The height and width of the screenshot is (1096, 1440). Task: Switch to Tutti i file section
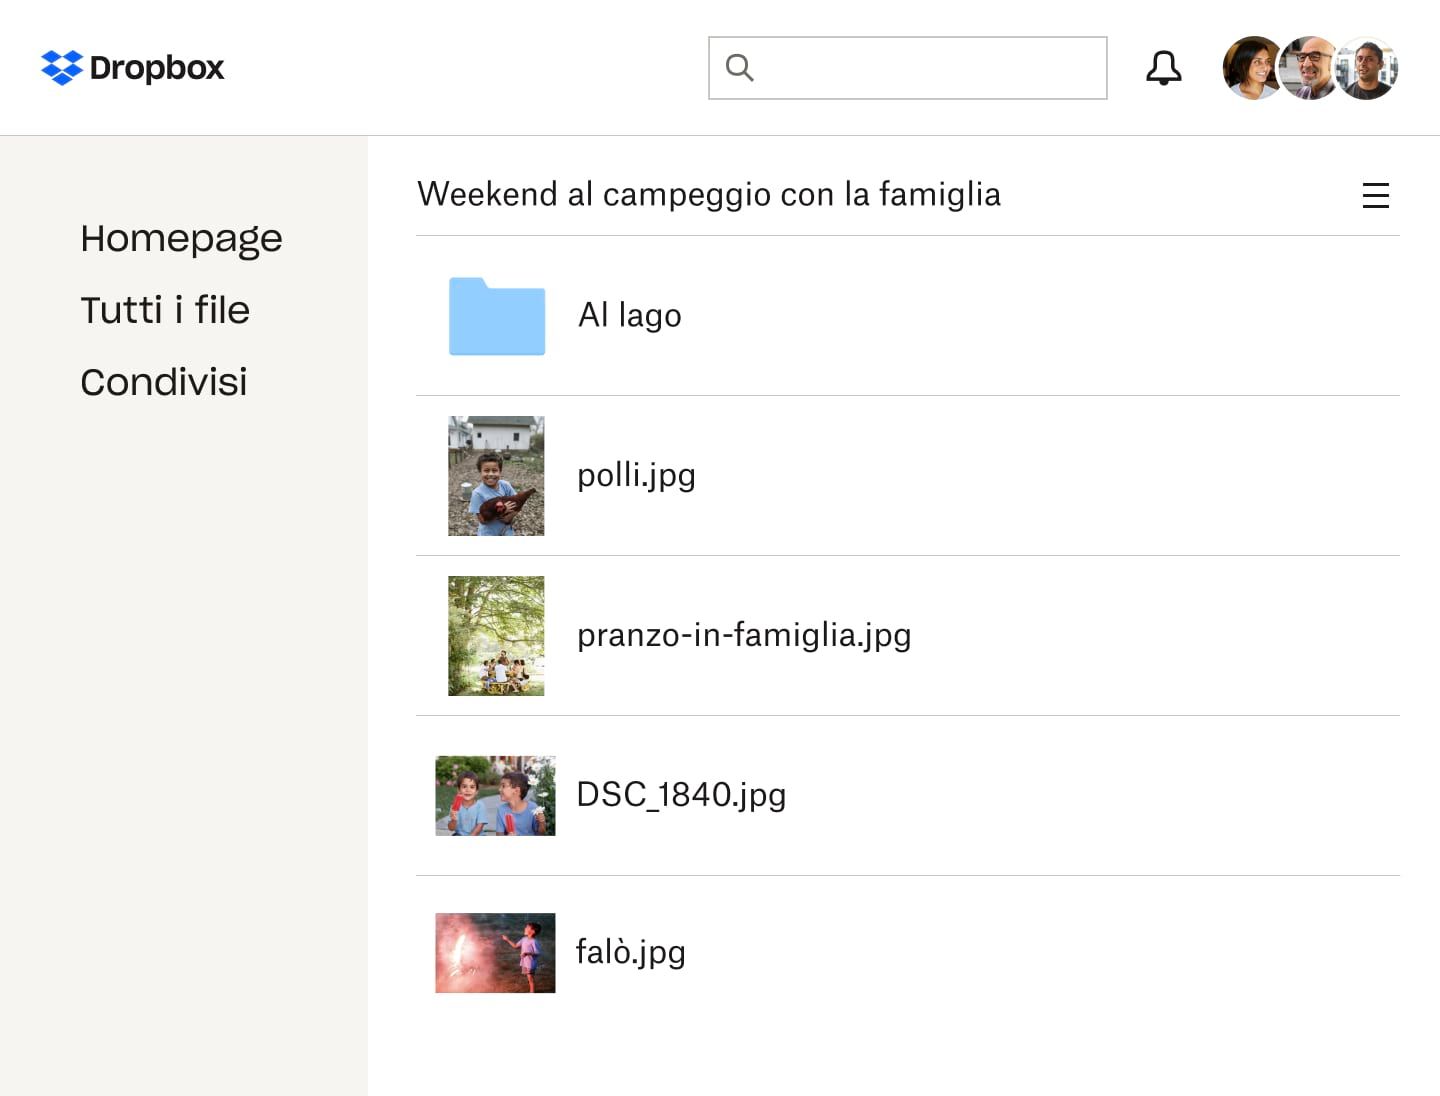[x=165, y=310]
